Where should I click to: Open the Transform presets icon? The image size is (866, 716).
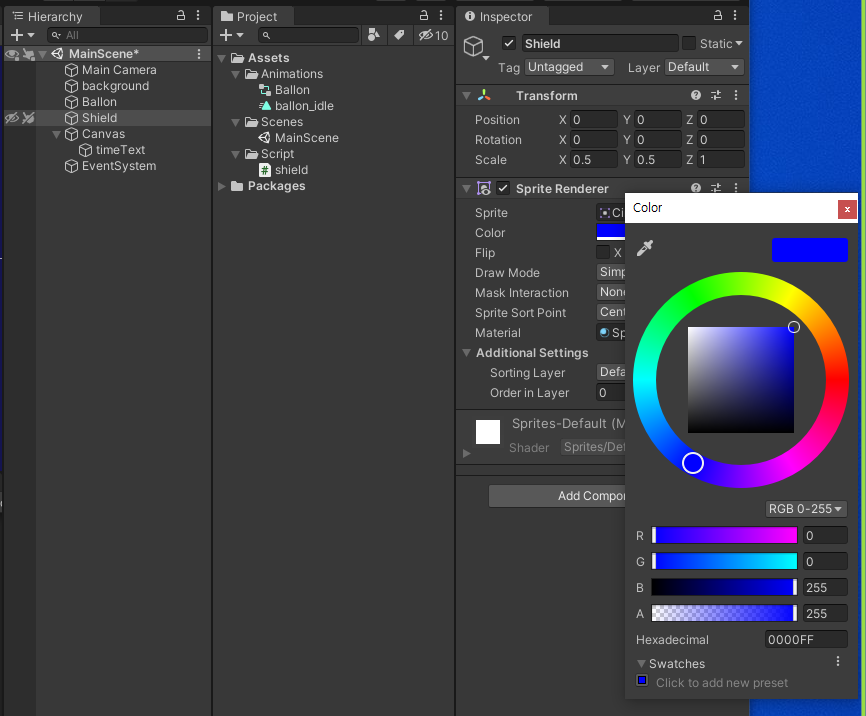(x=716, y=95)
